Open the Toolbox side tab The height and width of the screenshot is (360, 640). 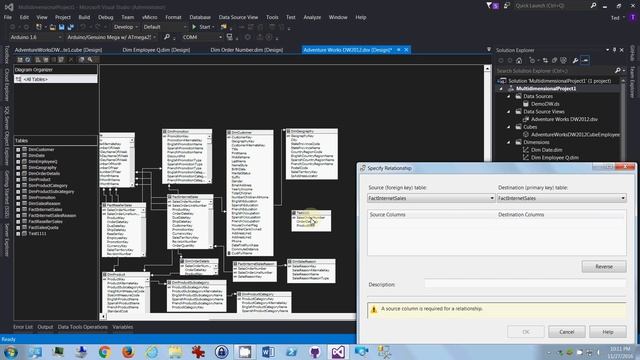tap(7, 54)
